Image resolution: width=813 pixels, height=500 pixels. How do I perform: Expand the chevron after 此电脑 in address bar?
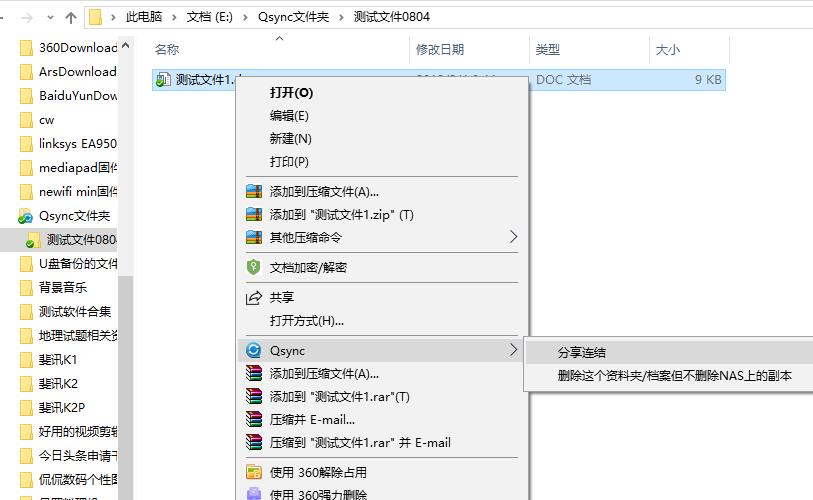click(x=175, y=17)
